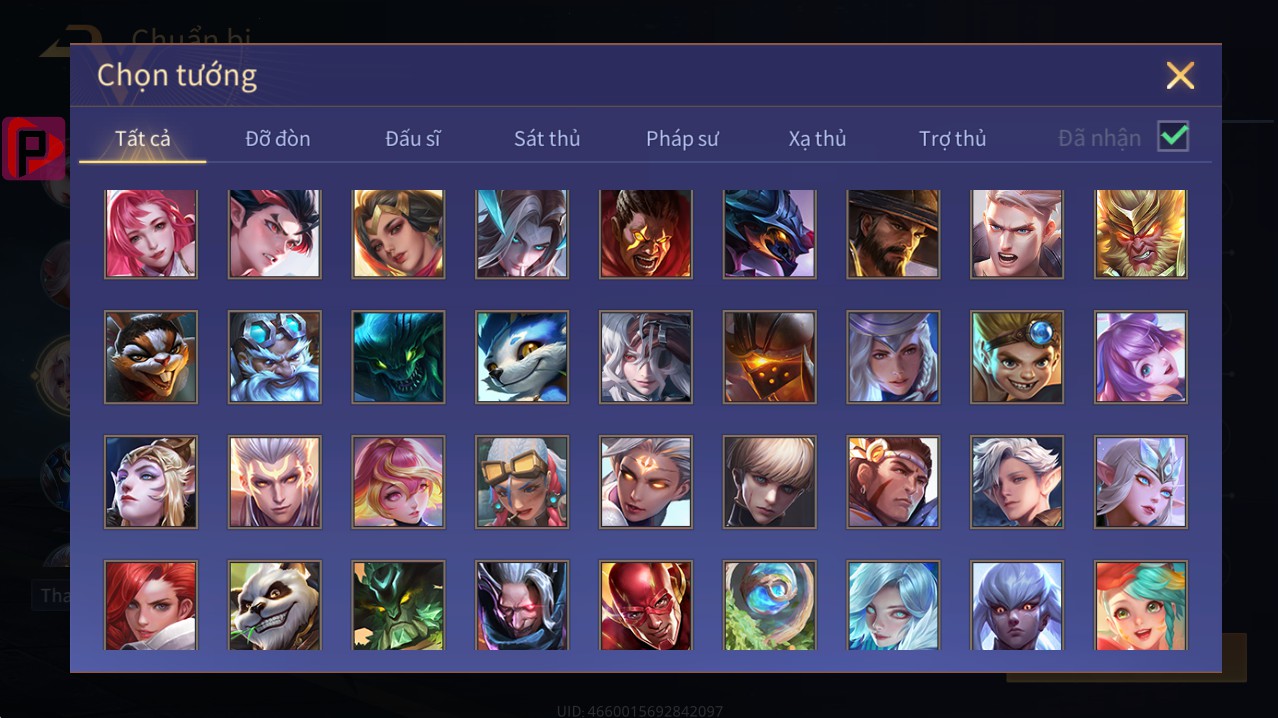Close the Chọn tướng dialog
The height and width of the screenshot is (718, 1278).
[x=1180, y=75]
